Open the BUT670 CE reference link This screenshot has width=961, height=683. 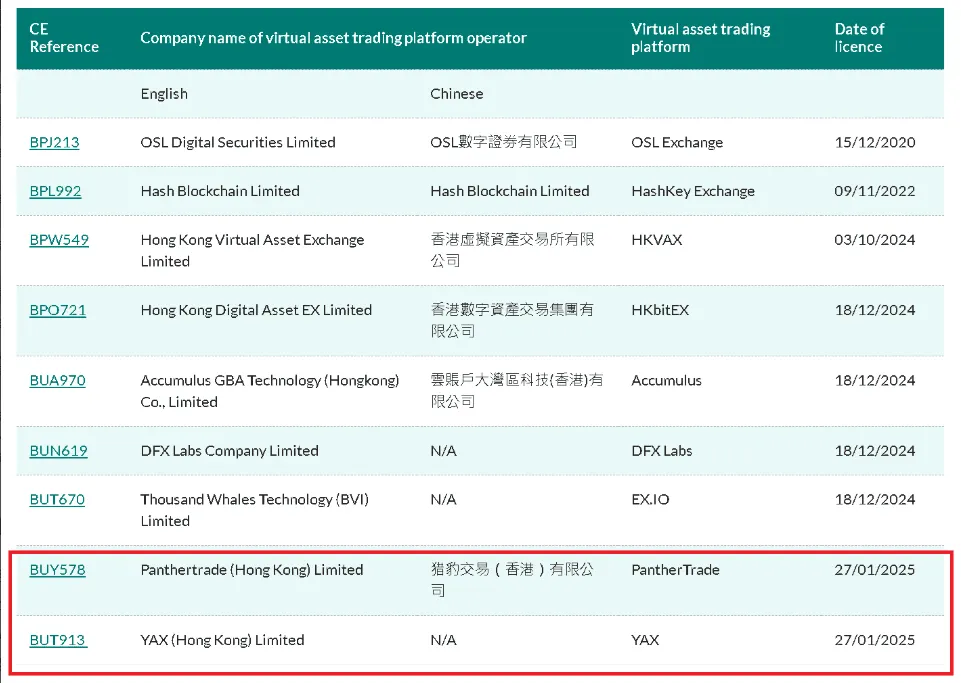point(57,500)
